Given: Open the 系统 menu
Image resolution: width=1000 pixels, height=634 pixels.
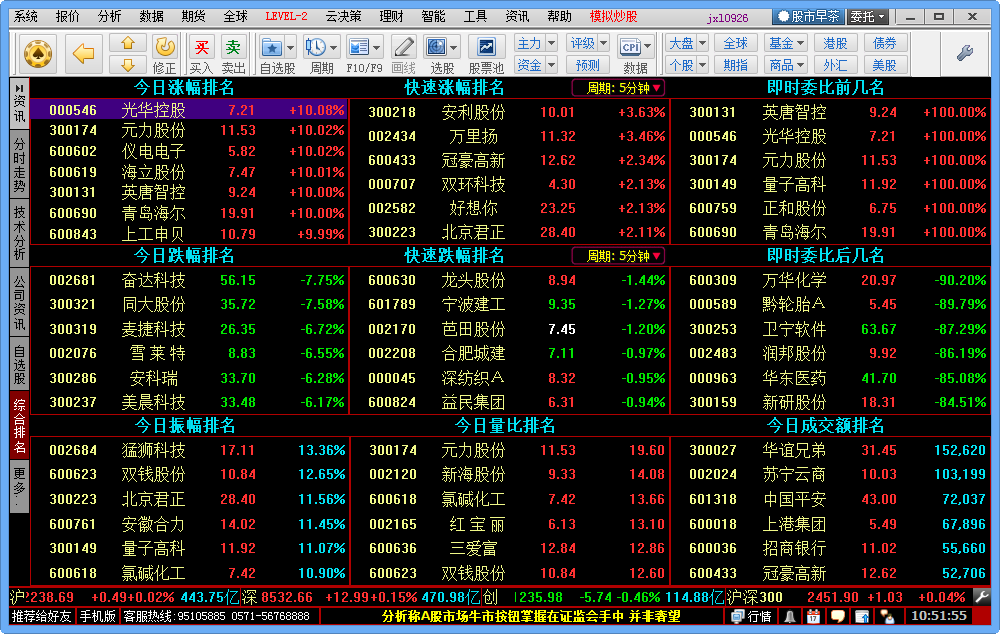Looking at the screenshot, I should (x=26, y=17).
